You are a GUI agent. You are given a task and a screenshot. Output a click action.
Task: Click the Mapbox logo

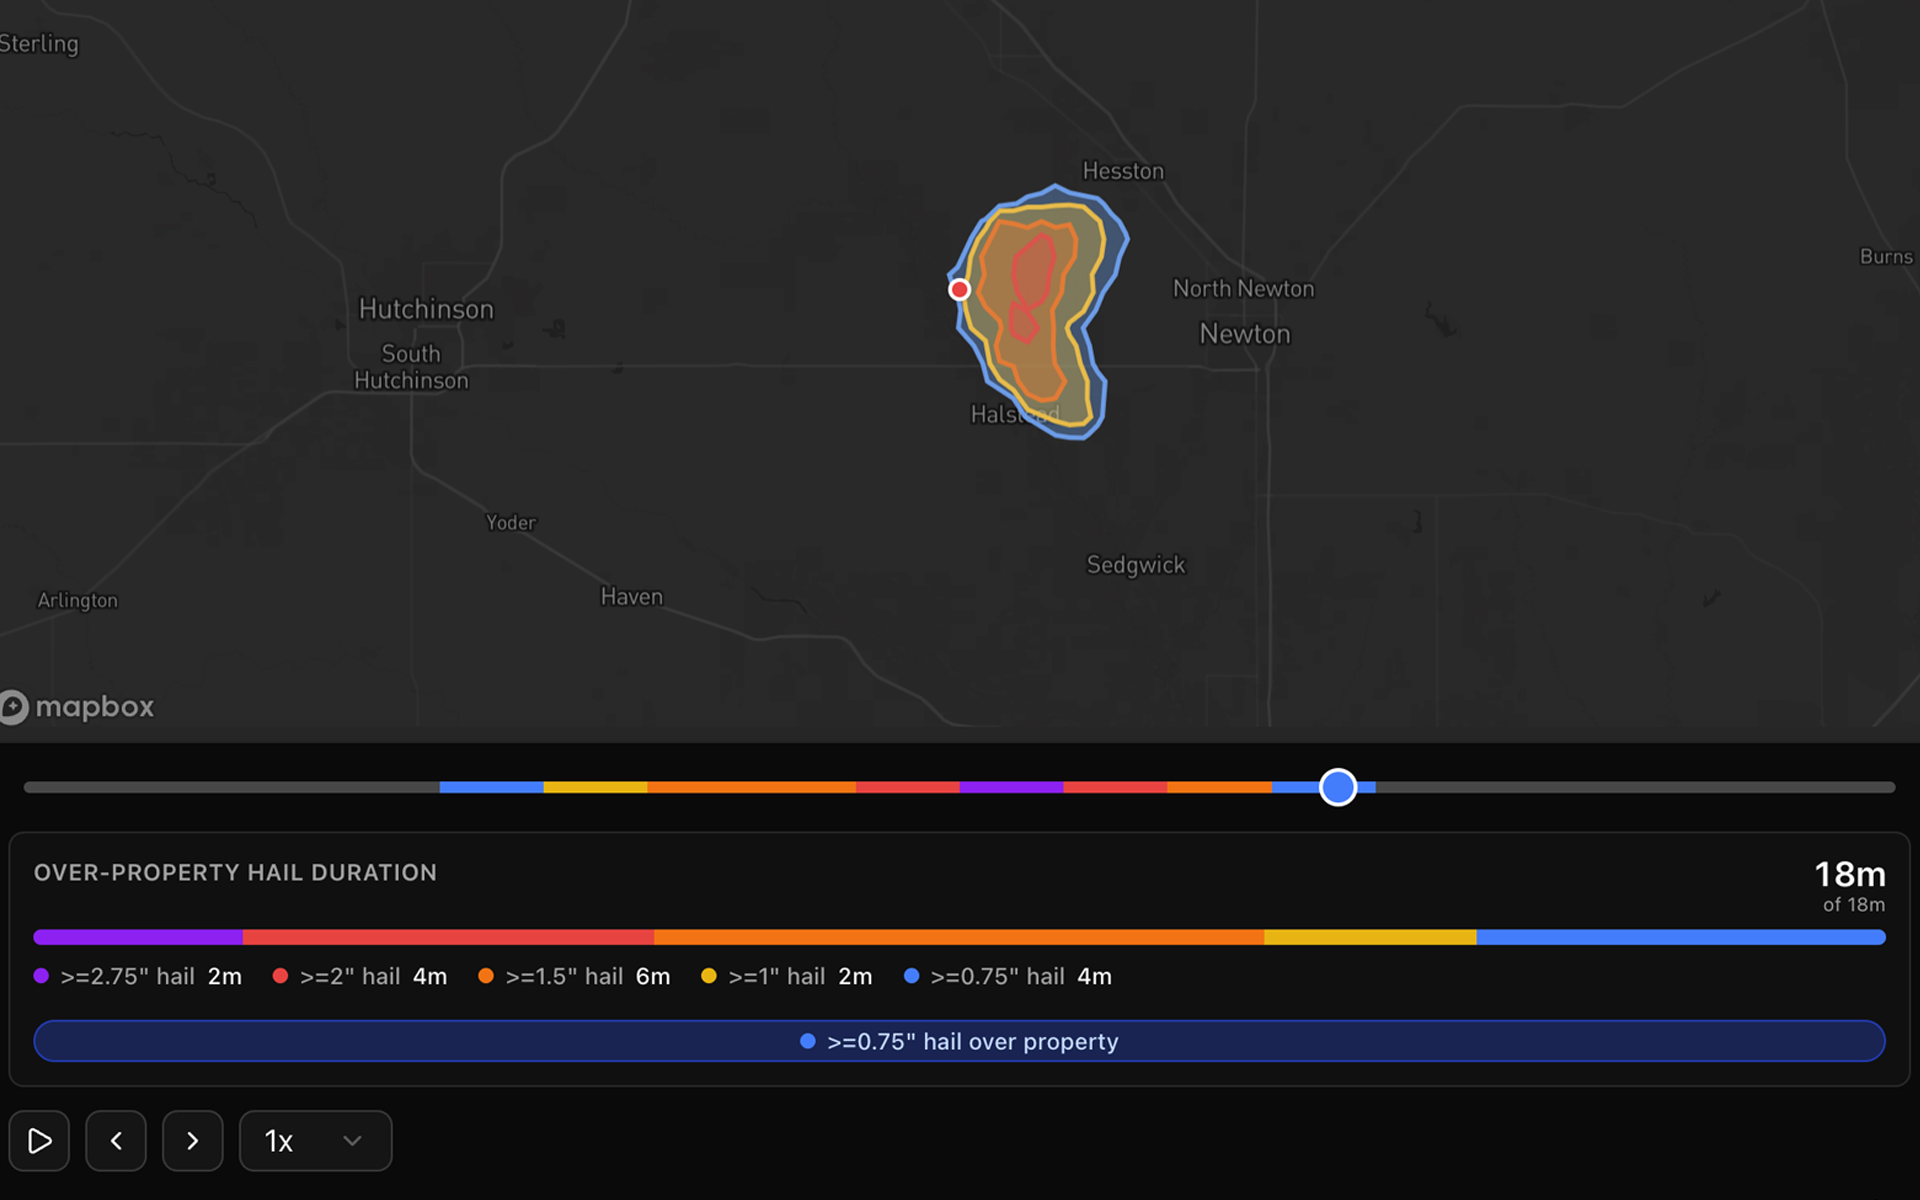click(77, 707)
